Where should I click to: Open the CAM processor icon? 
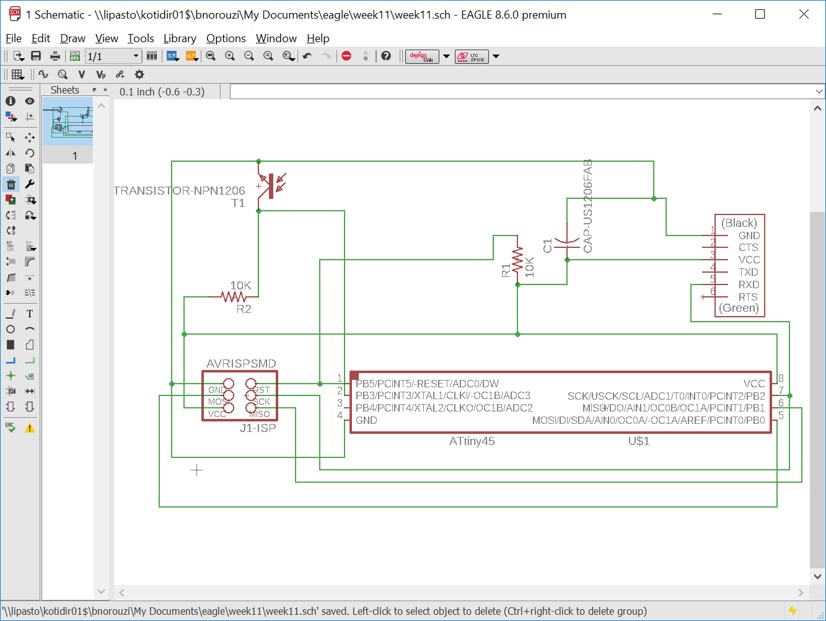coord(75,56)
